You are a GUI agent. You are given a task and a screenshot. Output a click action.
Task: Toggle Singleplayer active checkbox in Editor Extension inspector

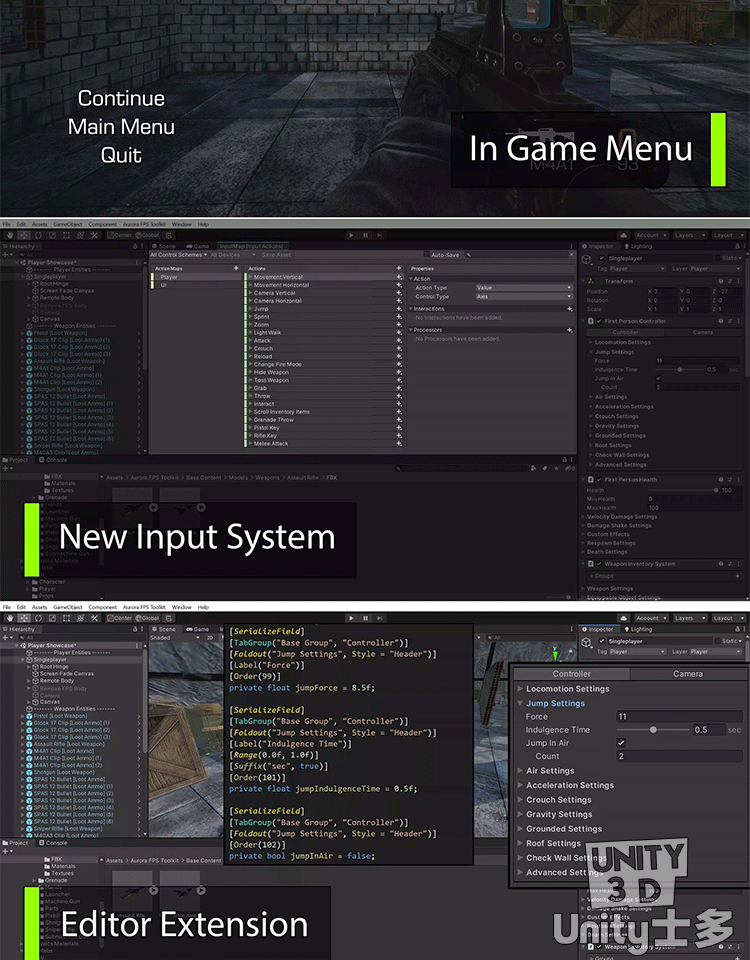coord(602,641)
